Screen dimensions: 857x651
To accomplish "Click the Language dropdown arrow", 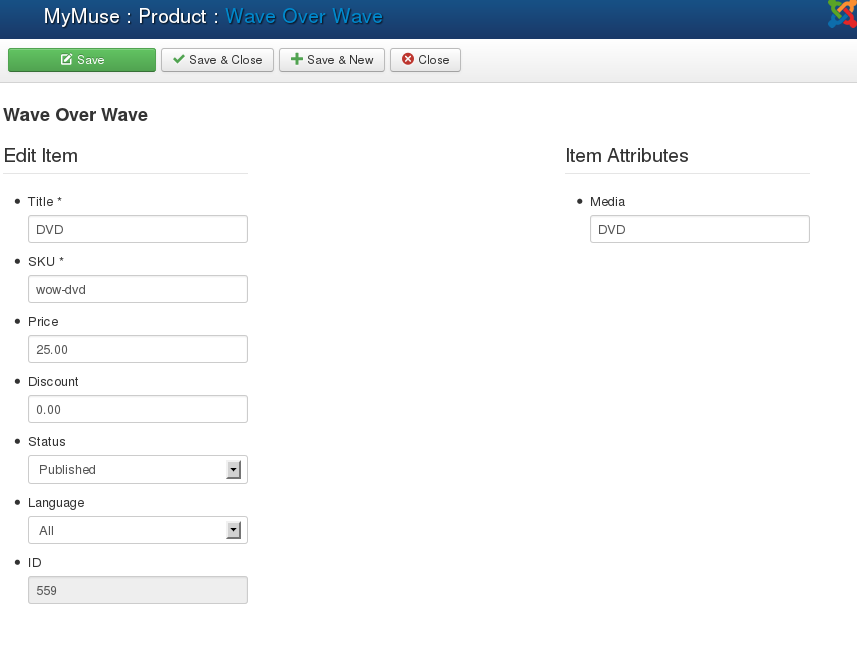I will pos(234,531).
